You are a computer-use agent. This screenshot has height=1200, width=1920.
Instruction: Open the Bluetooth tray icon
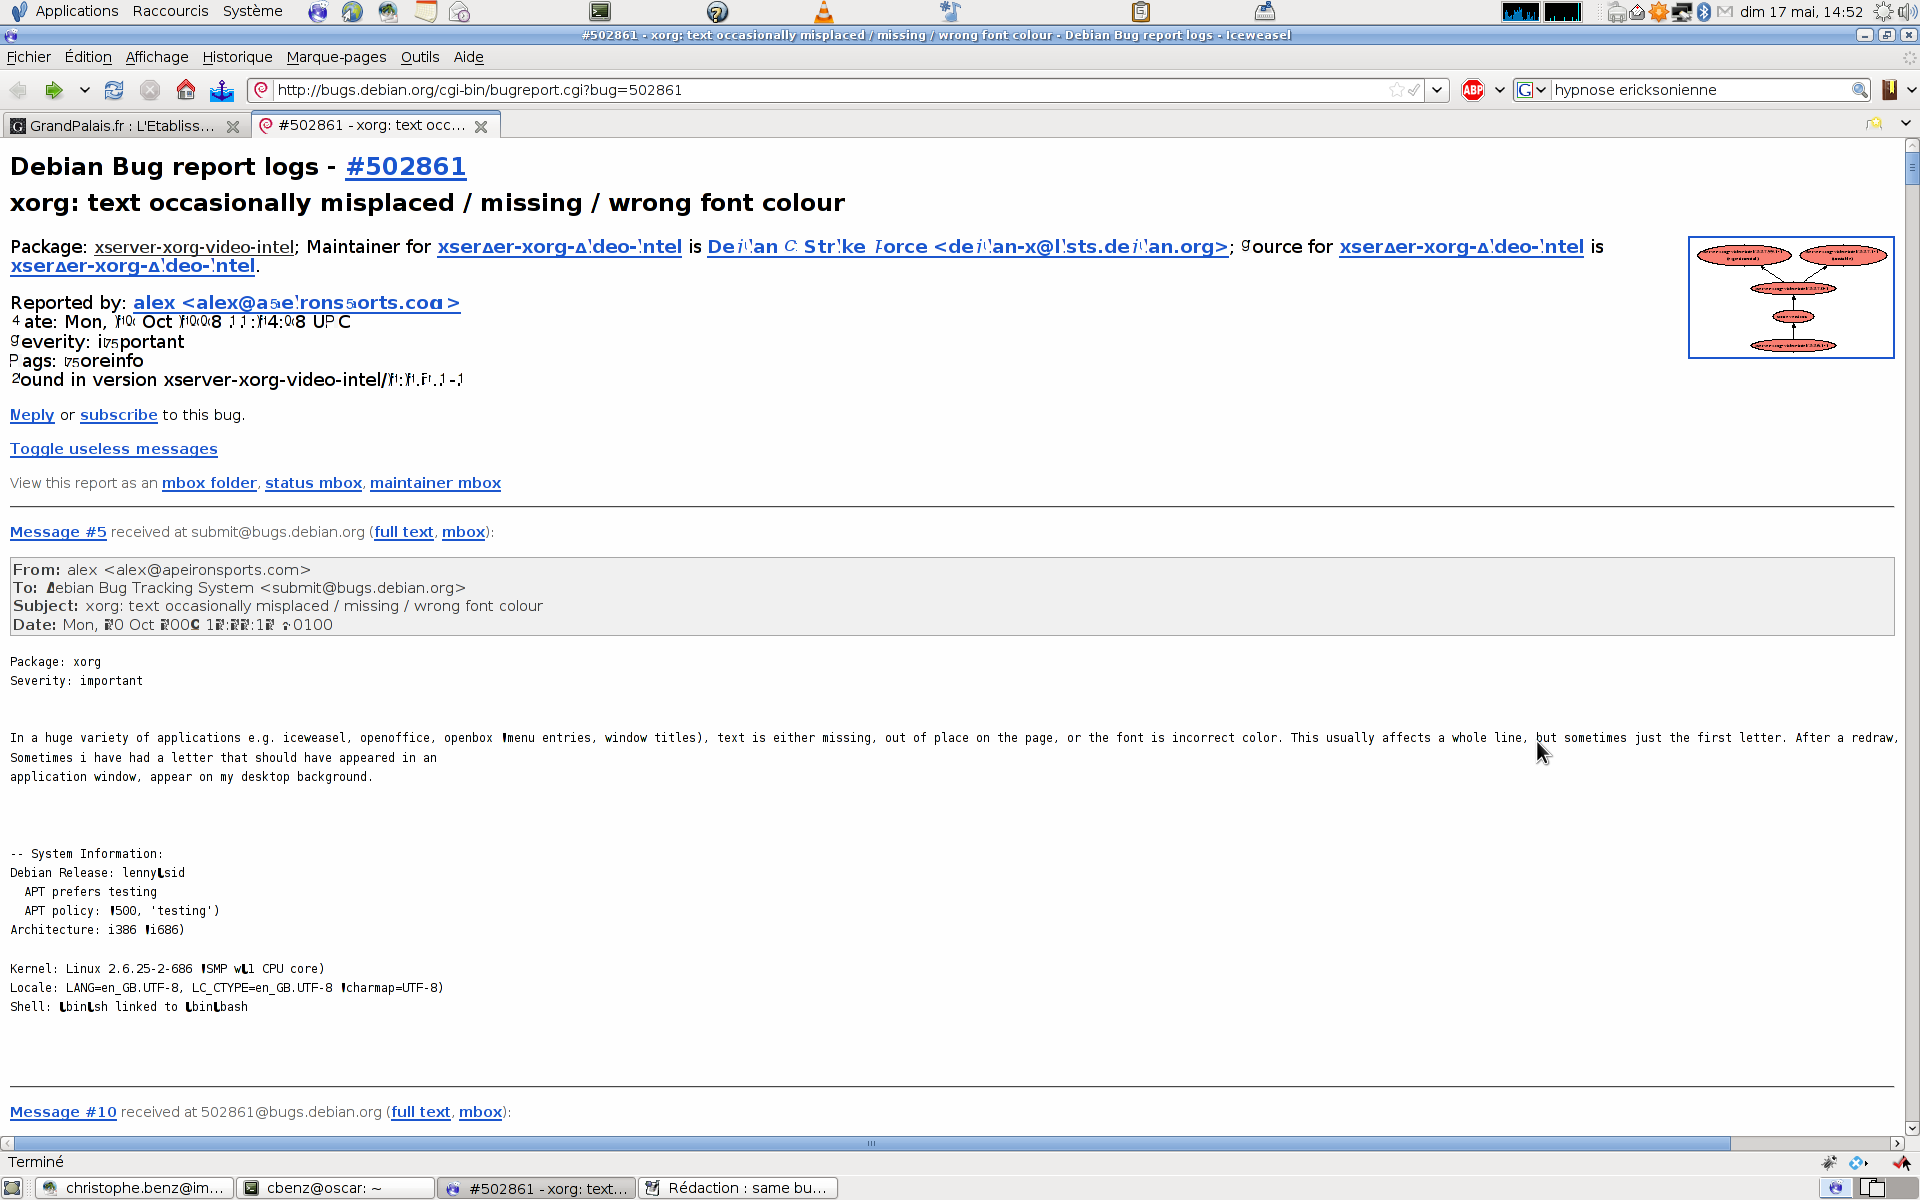1704,12
